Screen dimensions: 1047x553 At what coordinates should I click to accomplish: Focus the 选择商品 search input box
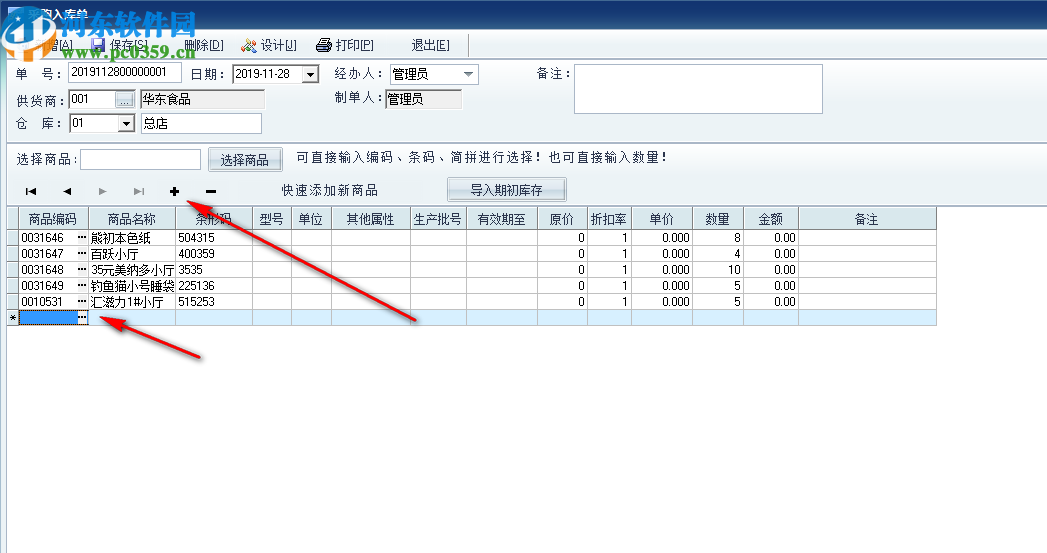pos(140,159)
